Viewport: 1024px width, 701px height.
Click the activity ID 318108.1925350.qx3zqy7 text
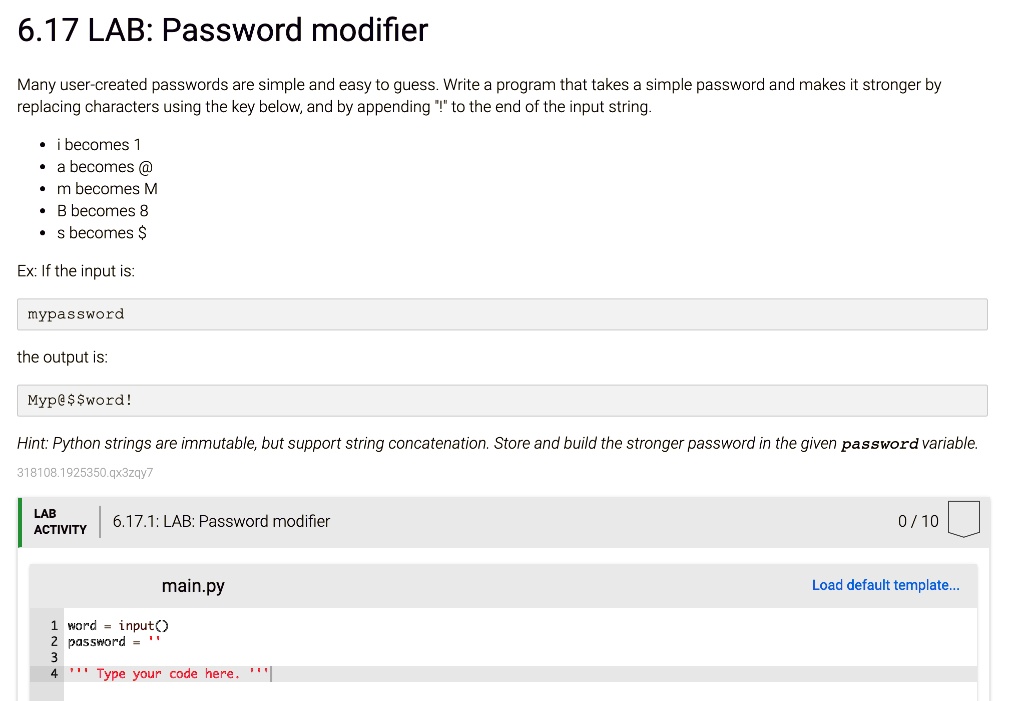pyautogui.click(x=85, y=472)
